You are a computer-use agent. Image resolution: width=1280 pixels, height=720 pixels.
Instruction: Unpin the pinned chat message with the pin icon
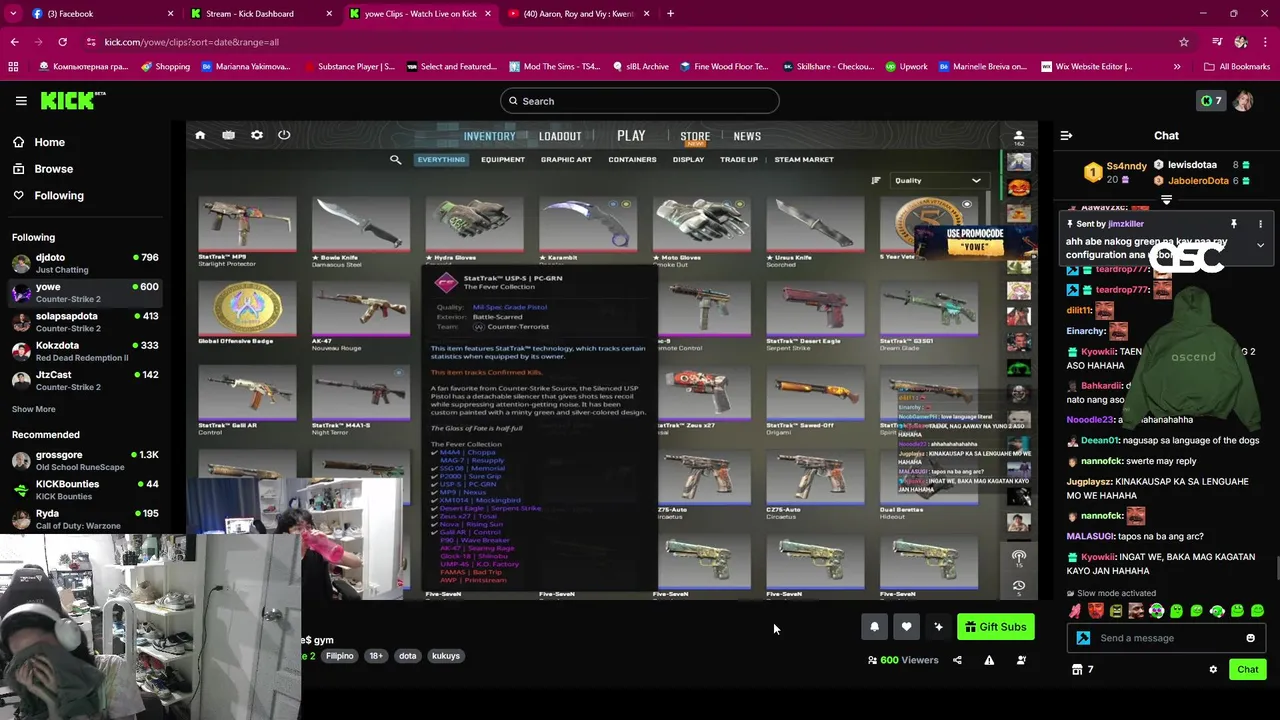coord(1234,224)
